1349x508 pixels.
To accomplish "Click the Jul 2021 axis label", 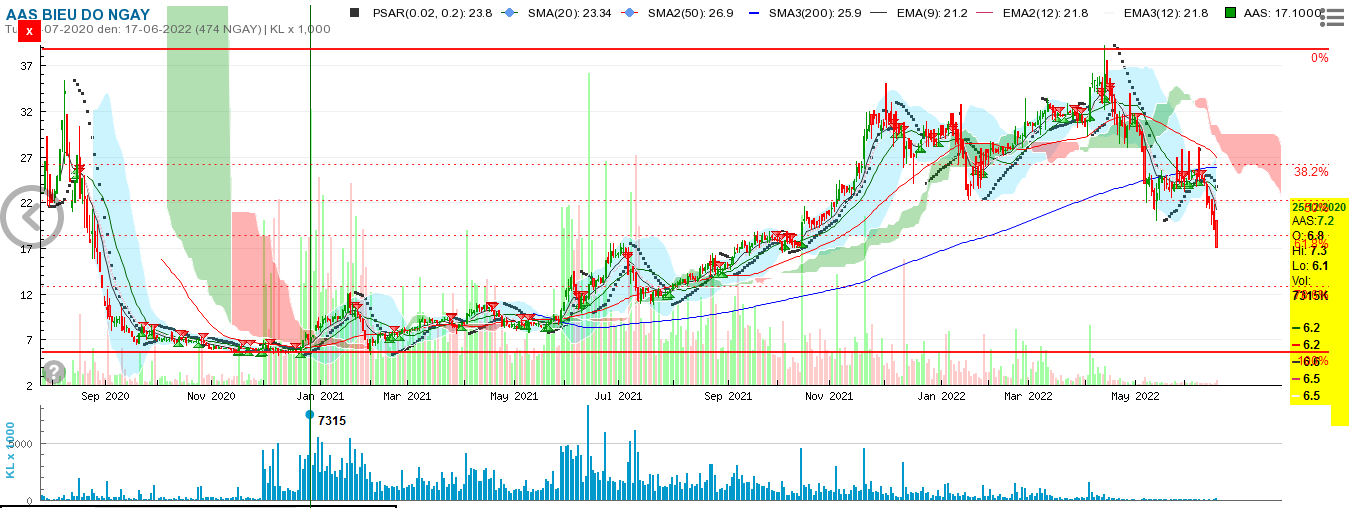I will click(617, 396).
